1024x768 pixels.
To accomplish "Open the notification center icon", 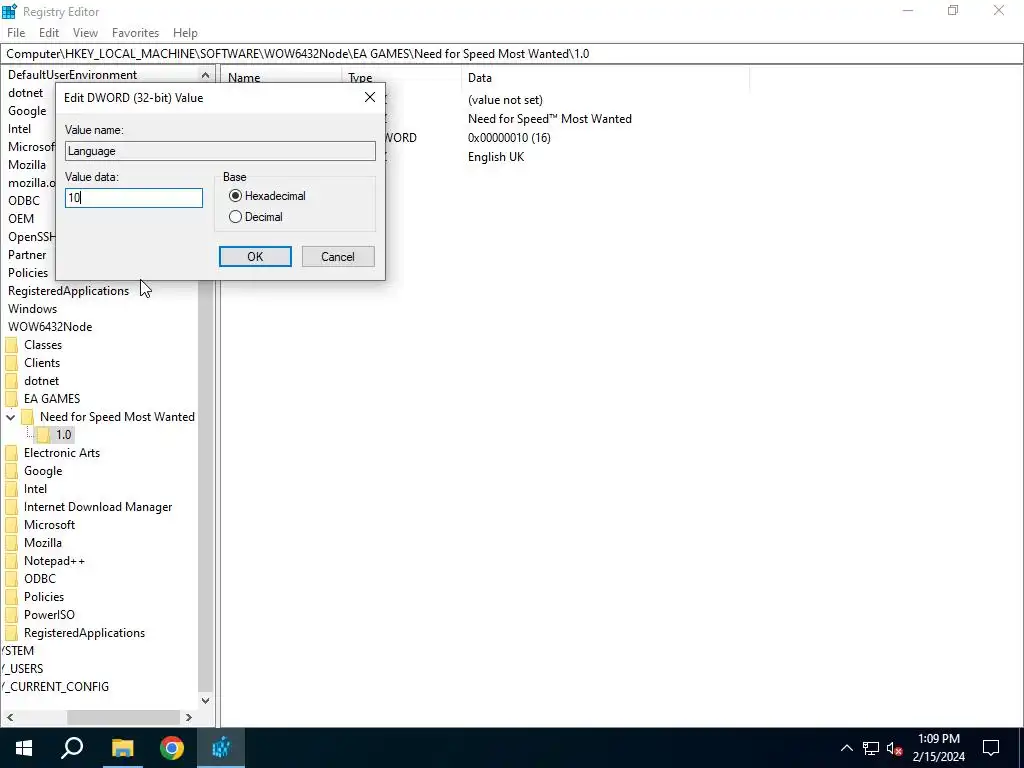I will pyautogui.click(x=991, y=748).
